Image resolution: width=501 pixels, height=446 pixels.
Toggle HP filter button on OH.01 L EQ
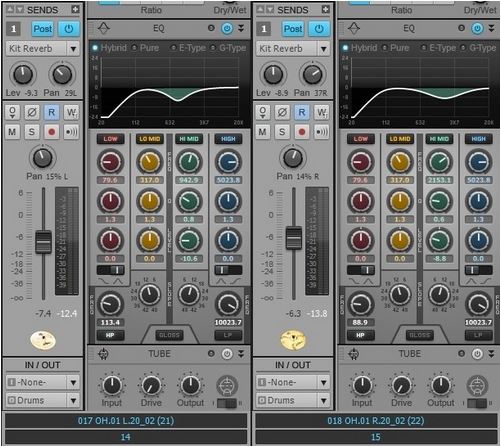tap(110, 335)
